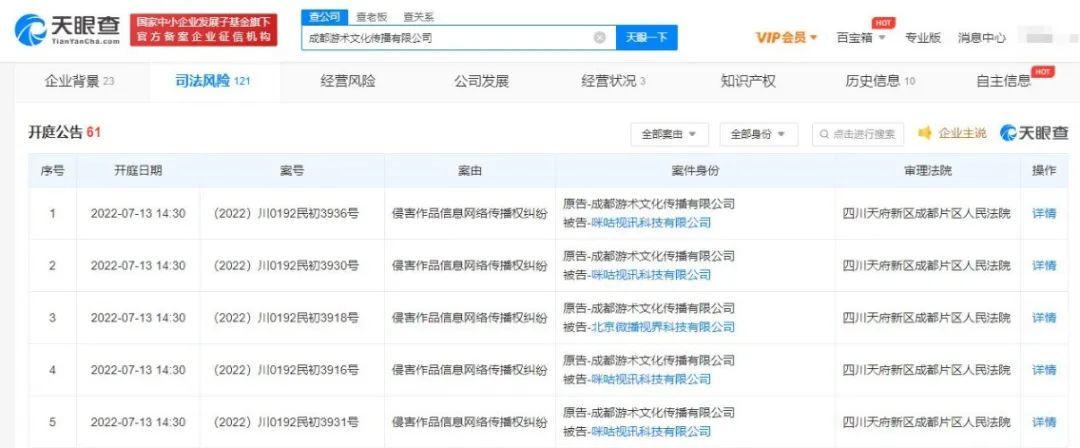Select the 自主信息 tab
This screenshot has height=448, width=1080.
click(x=1004, y=81)
